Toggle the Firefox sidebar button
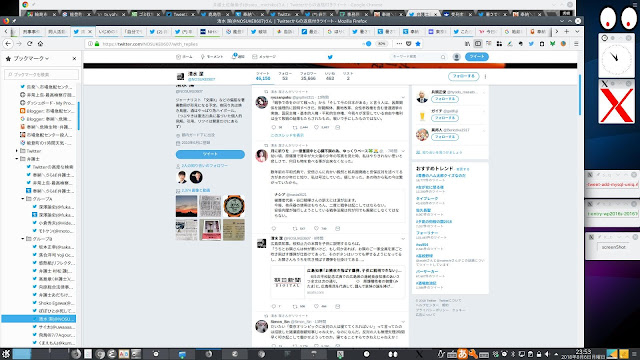The height and width of the screenshot is (360, 640). [x=478, y=44]
